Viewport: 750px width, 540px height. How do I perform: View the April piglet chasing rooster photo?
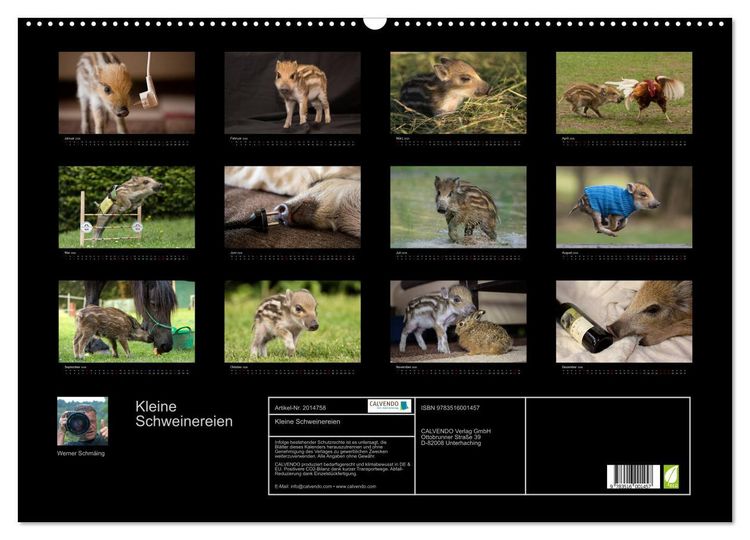point(624,93)
